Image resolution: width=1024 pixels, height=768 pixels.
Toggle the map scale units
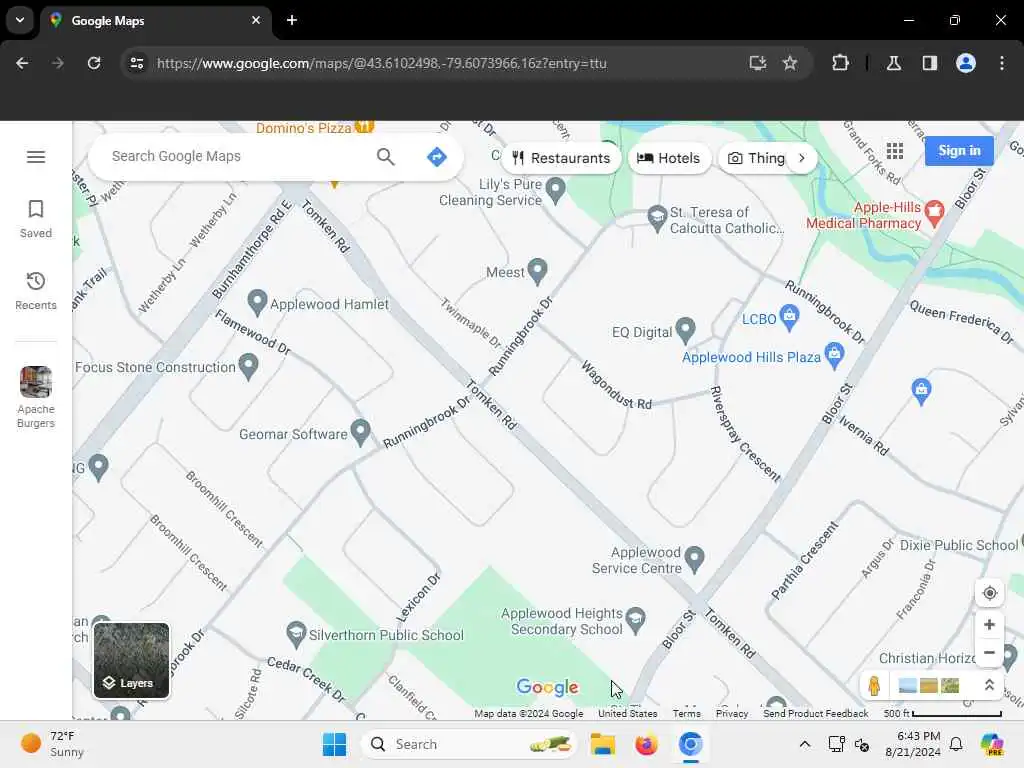[942, 714]
